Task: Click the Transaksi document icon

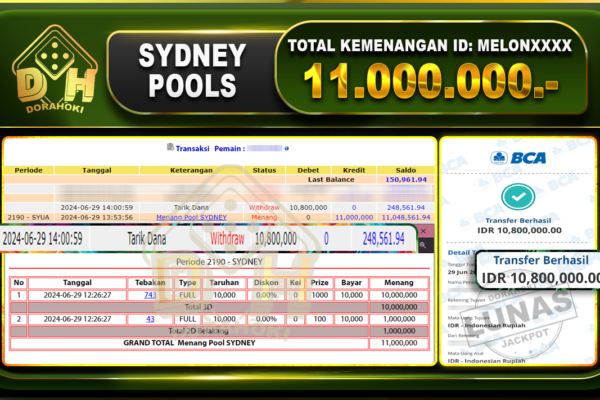Action: (x=170, y=147)
